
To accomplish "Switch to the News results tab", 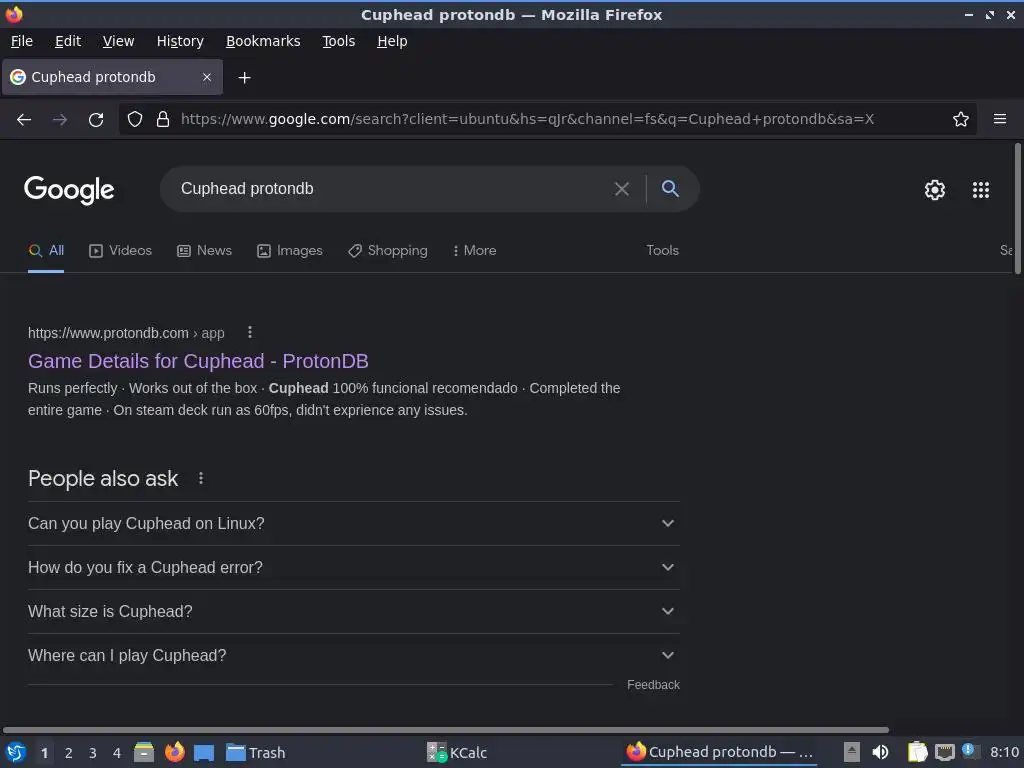I will pyautogui.click(x=204, y=251).
